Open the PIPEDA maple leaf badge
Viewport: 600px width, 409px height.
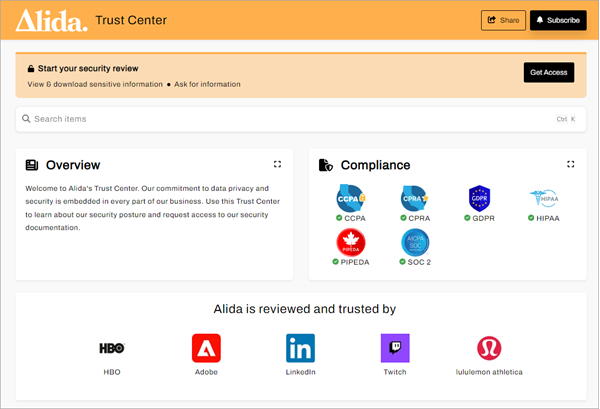tap(351, 242)
